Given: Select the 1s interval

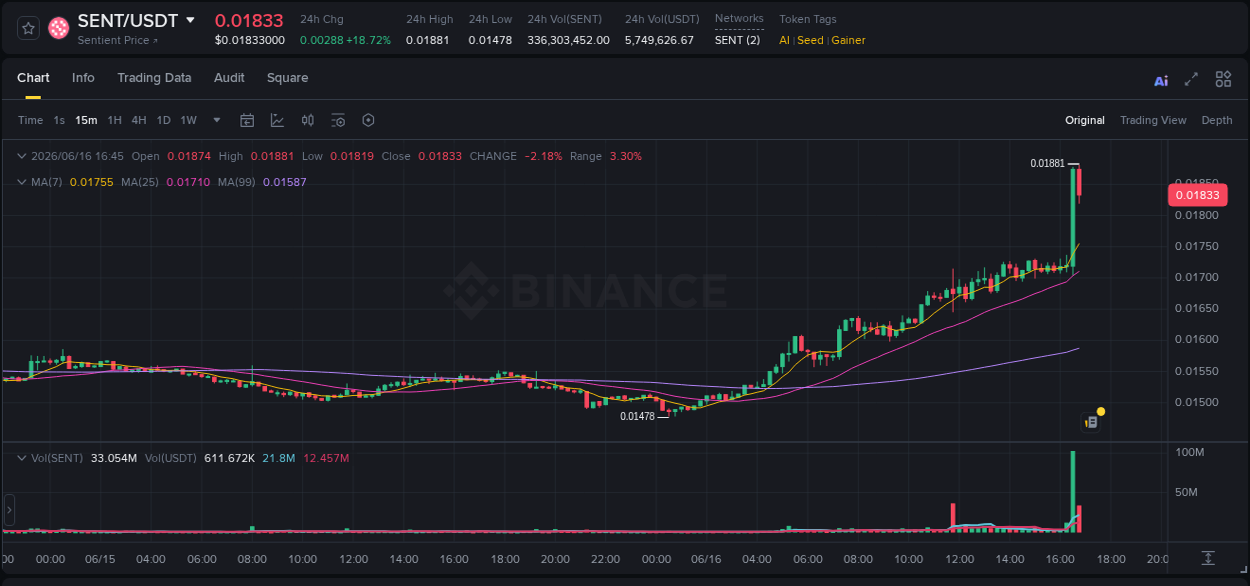Looking at the screenshot, I should point(59,120).
